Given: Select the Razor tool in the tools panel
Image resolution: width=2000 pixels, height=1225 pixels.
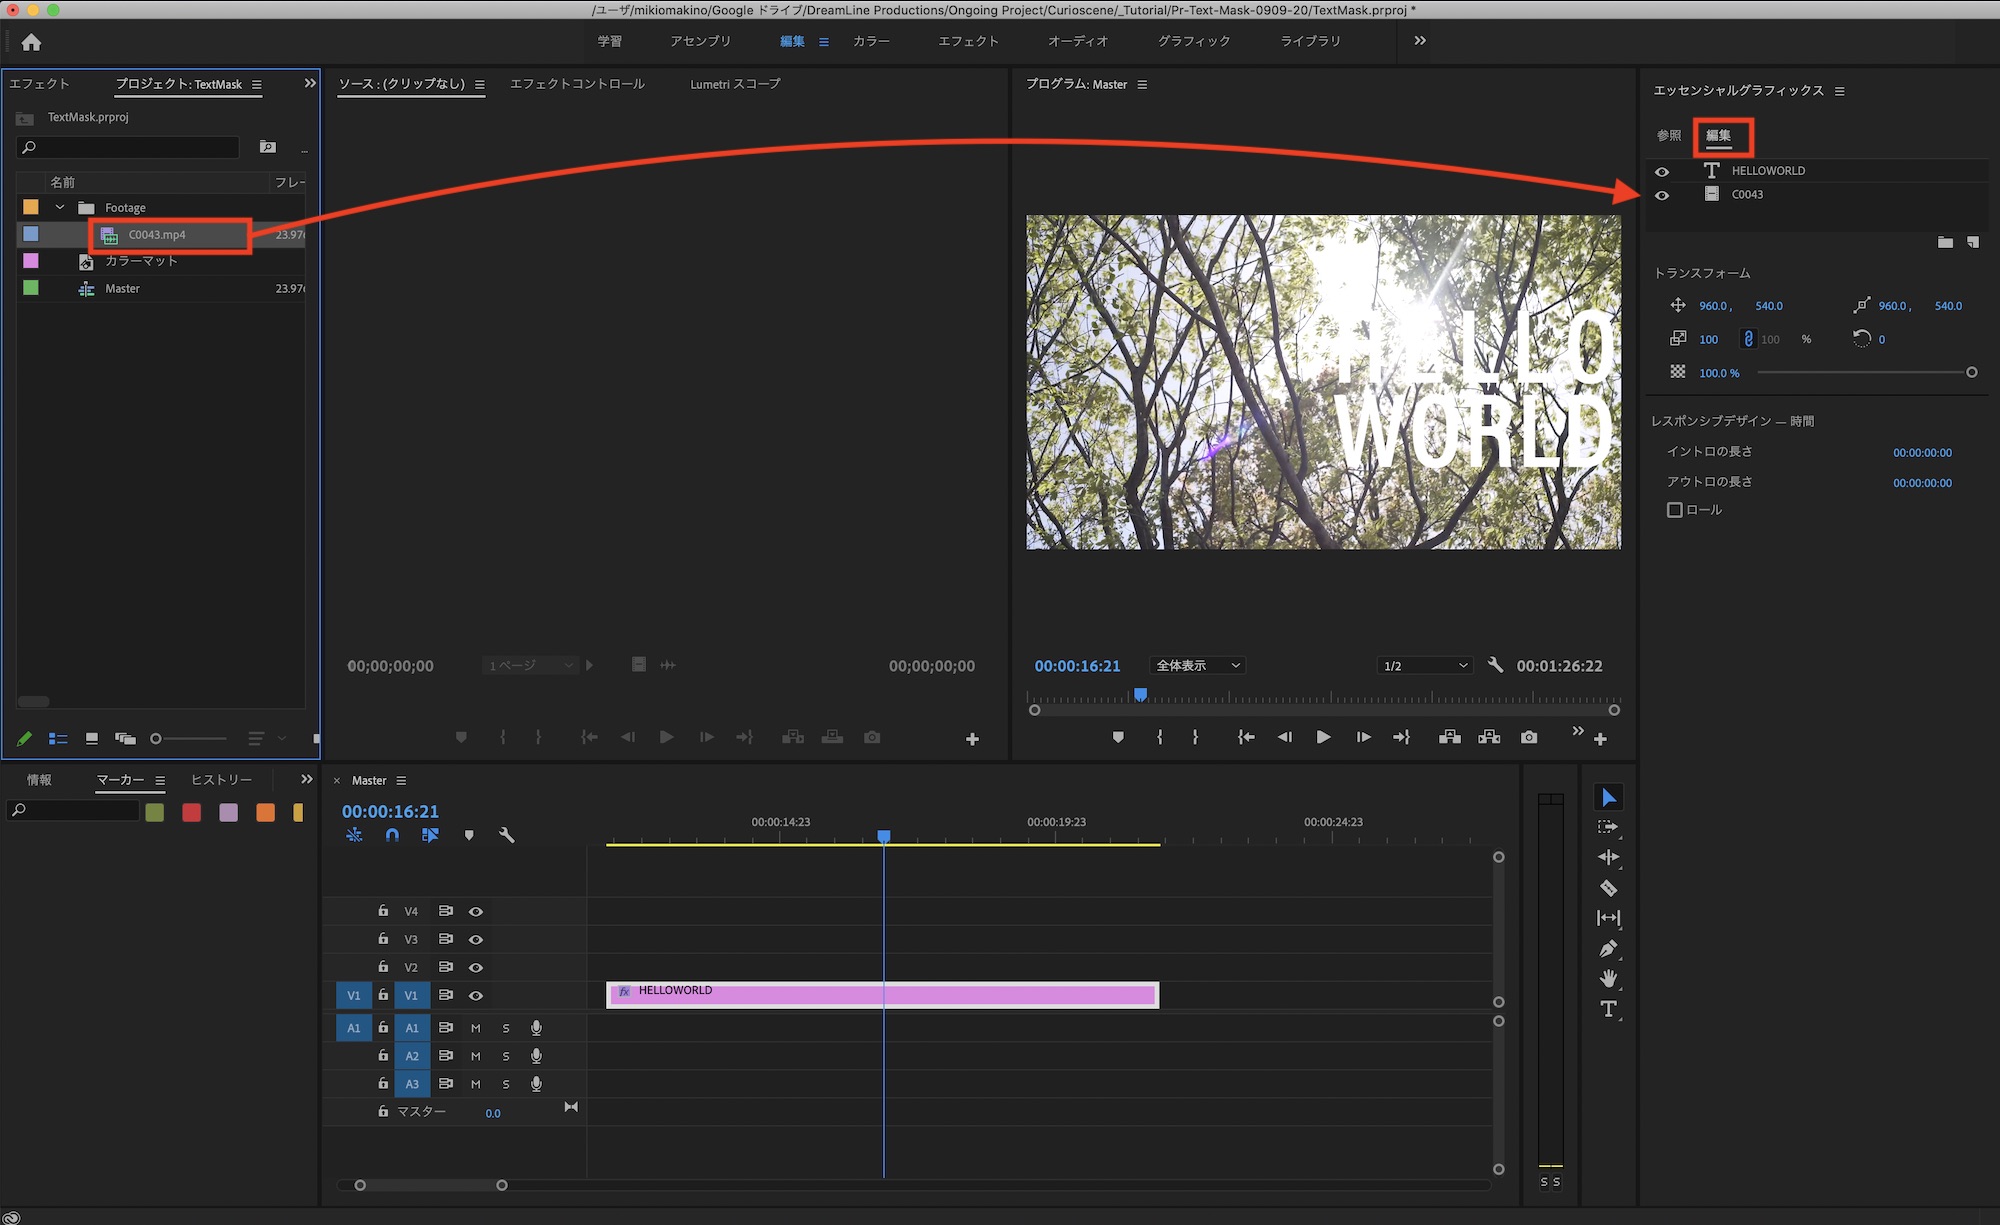Looking at the screenshot, I should [x=1608, y=888].
